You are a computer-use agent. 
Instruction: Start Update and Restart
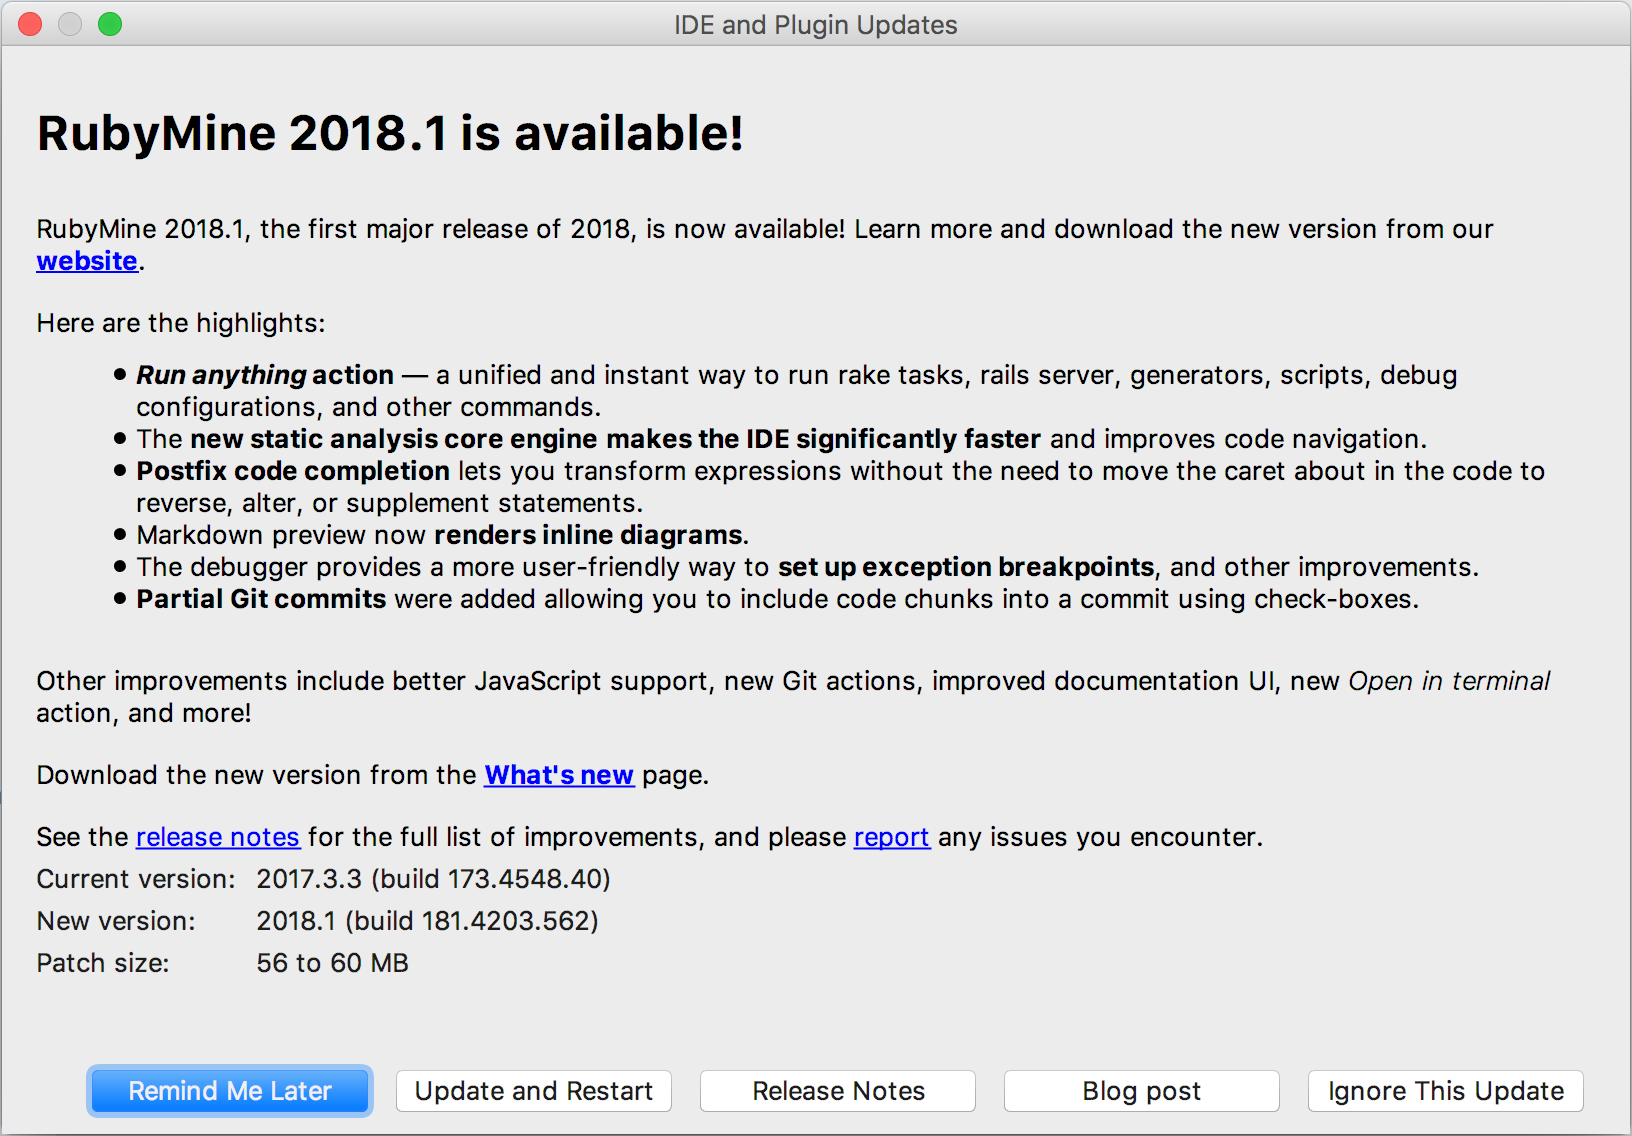[x=534, y=1091]
